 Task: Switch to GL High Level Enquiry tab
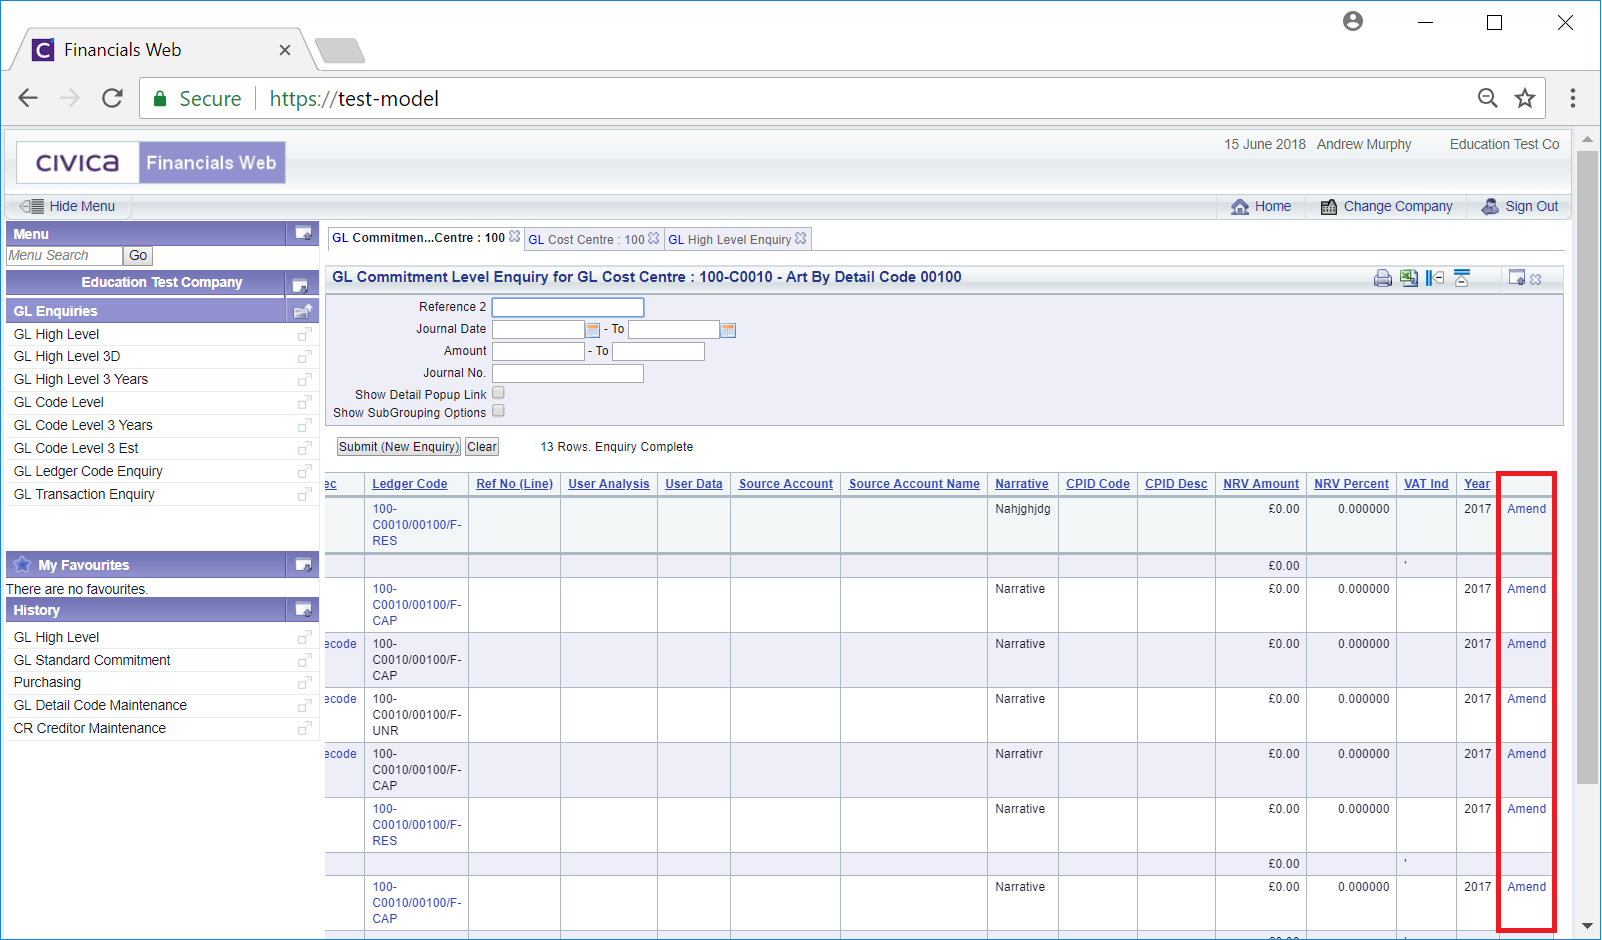pos(729,240)
